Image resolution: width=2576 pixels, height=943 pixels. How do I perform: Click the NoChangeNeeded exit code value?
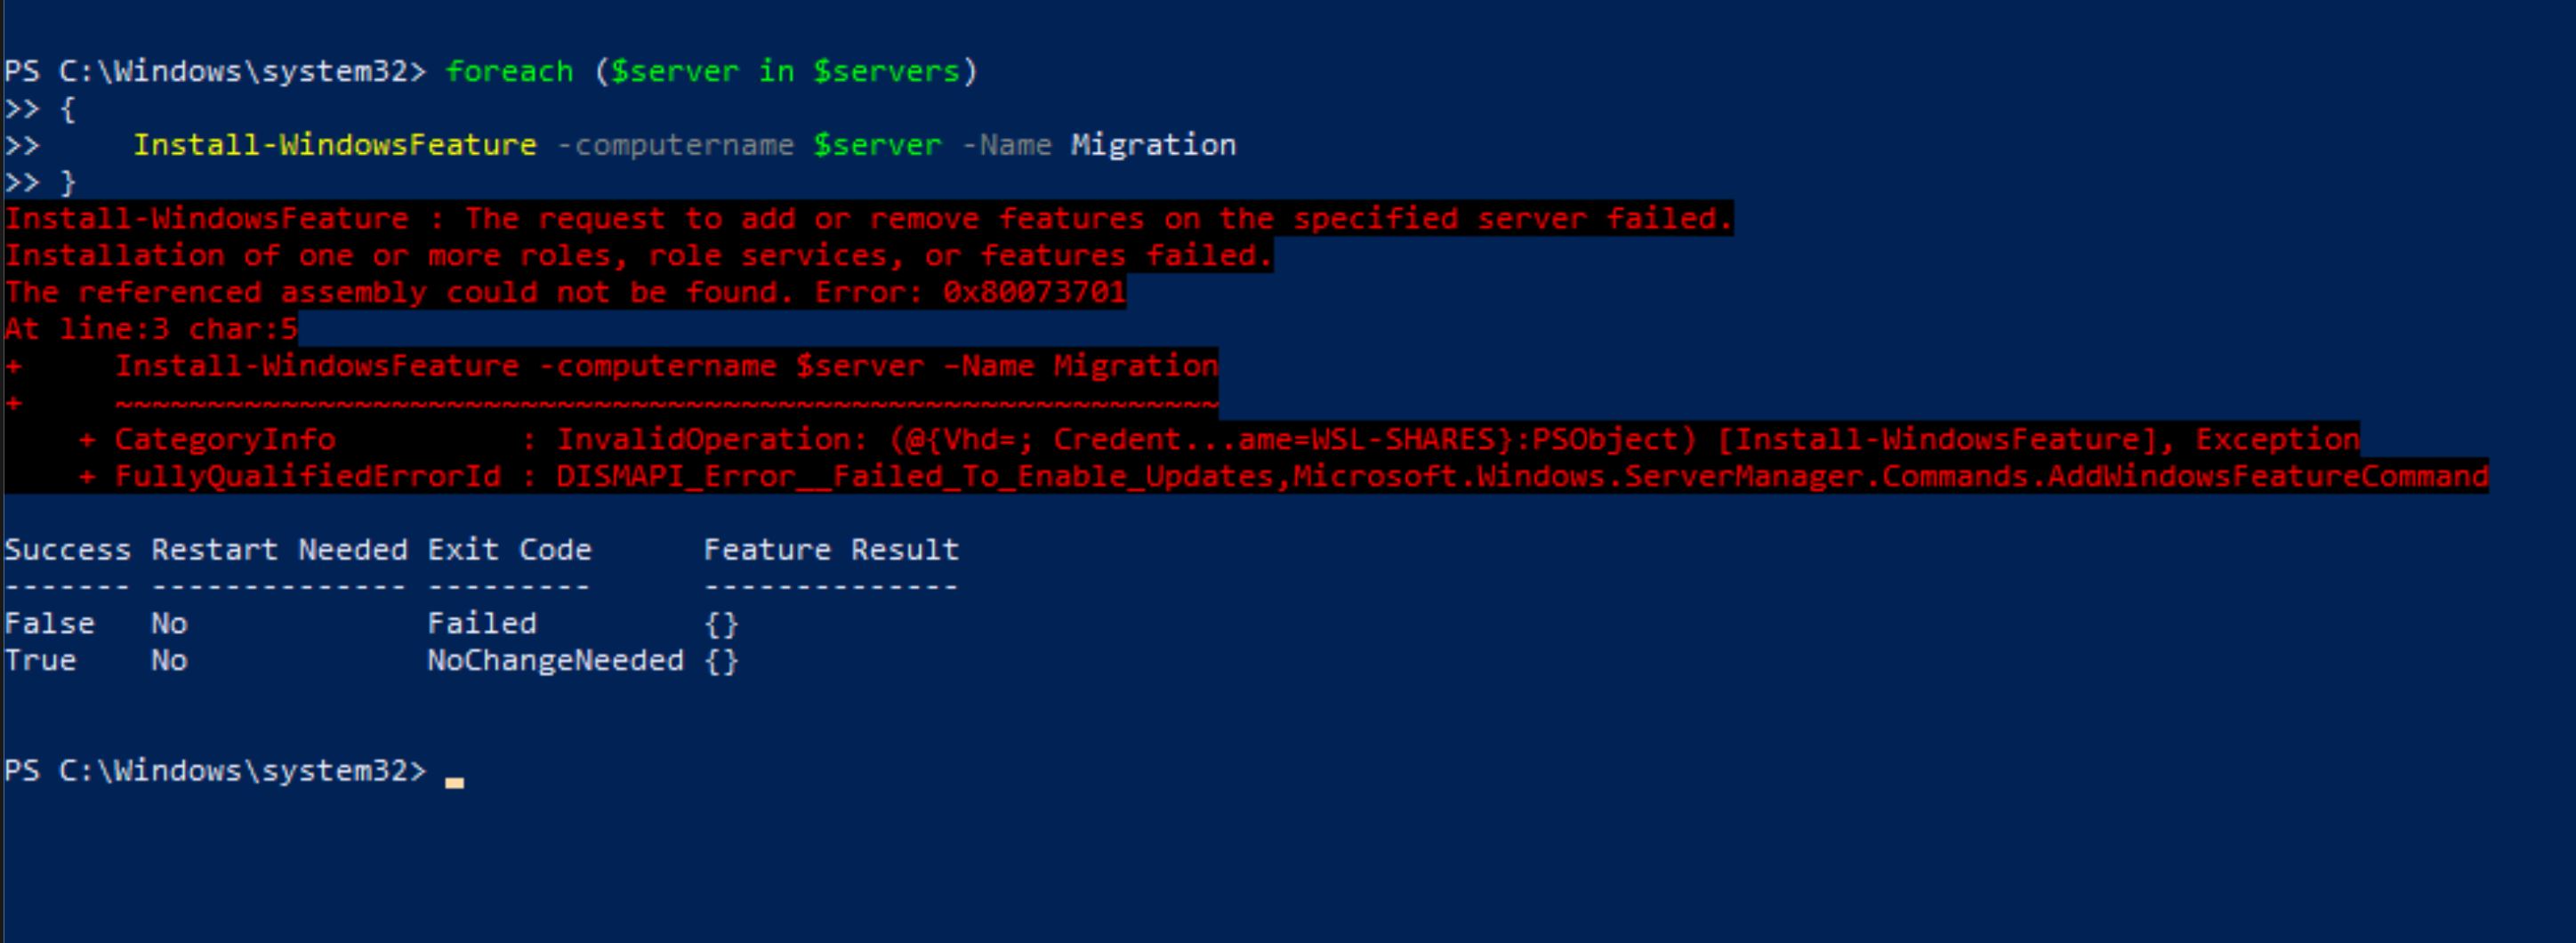(556, 660)
